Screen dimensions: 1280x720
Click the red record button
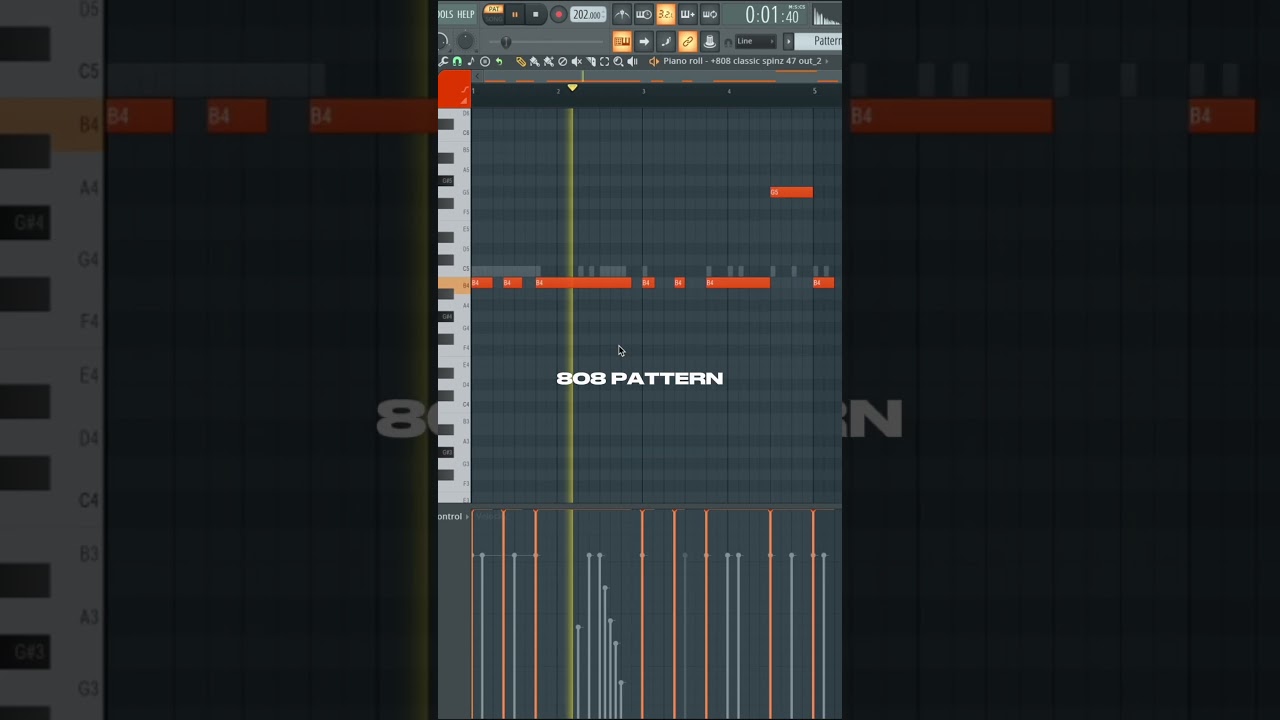tap(559, 14)
